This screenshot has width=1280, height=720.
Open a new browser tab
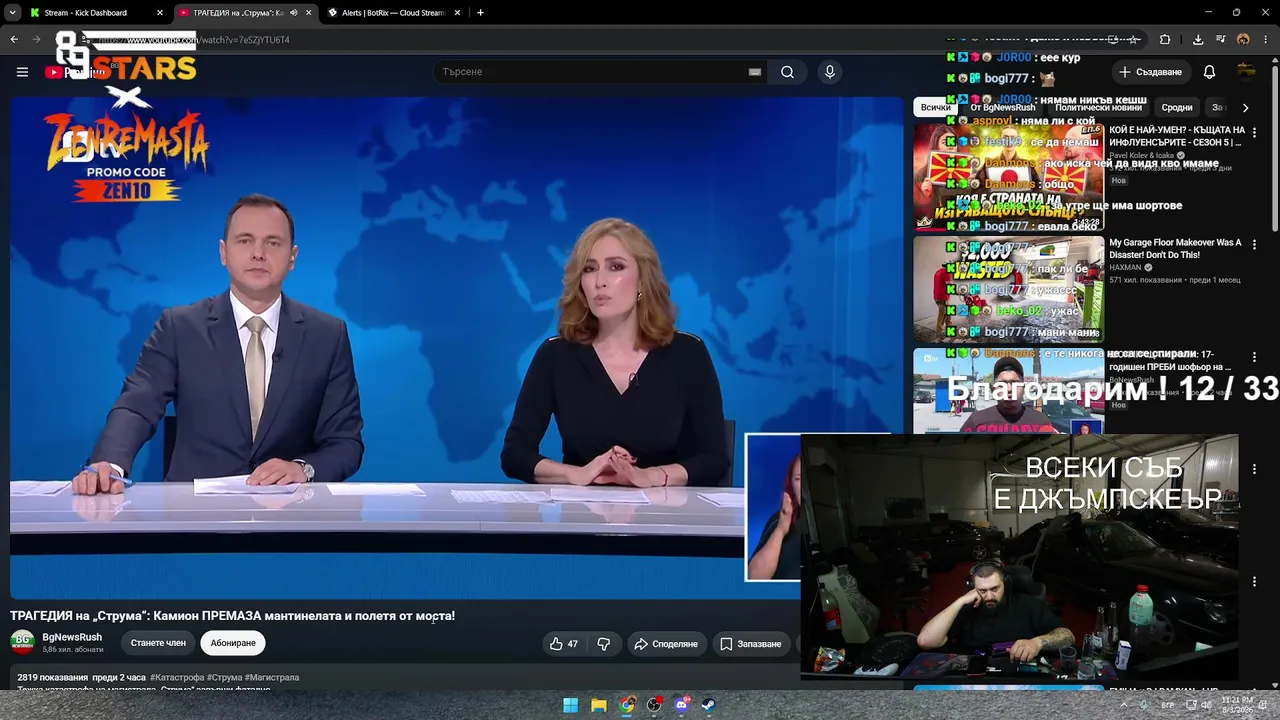click(x=480, y=13)
